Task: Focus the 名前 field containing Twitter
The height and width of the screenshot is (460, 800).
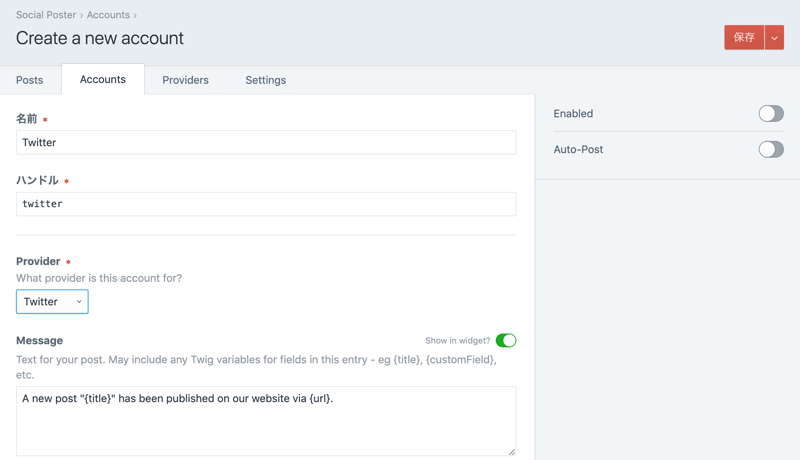Action: (266, 142)
